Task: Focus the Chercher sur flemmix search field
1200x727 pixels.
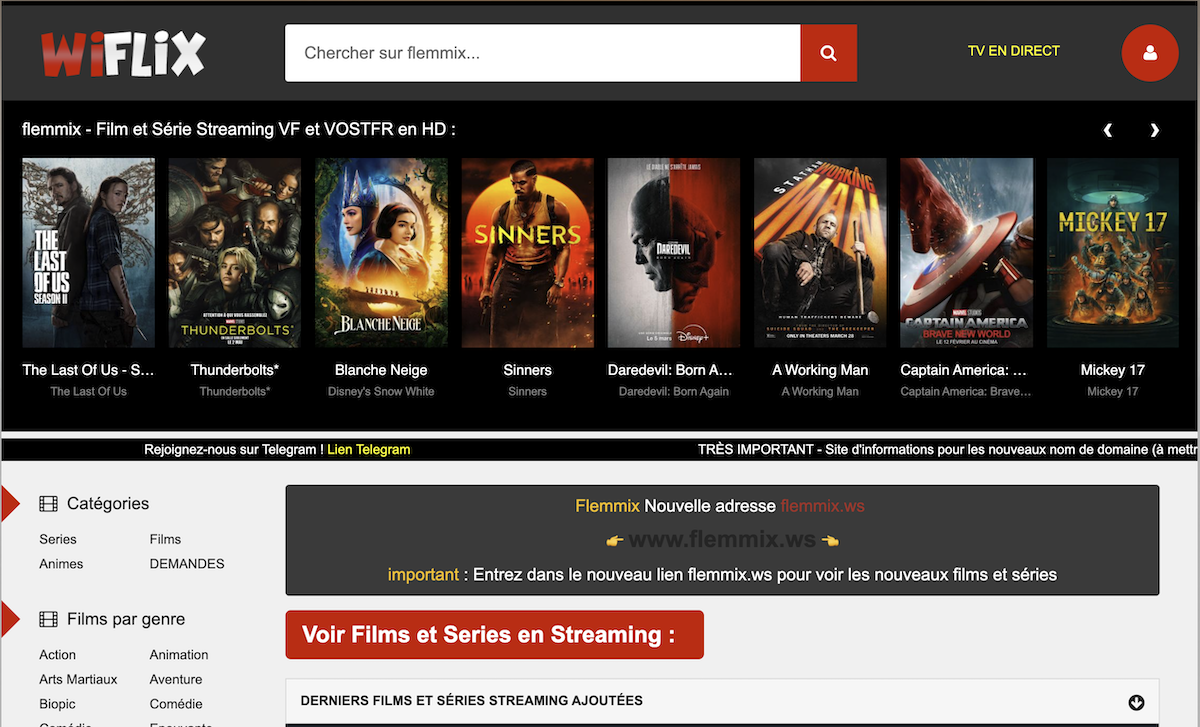Action: (542, 53)
